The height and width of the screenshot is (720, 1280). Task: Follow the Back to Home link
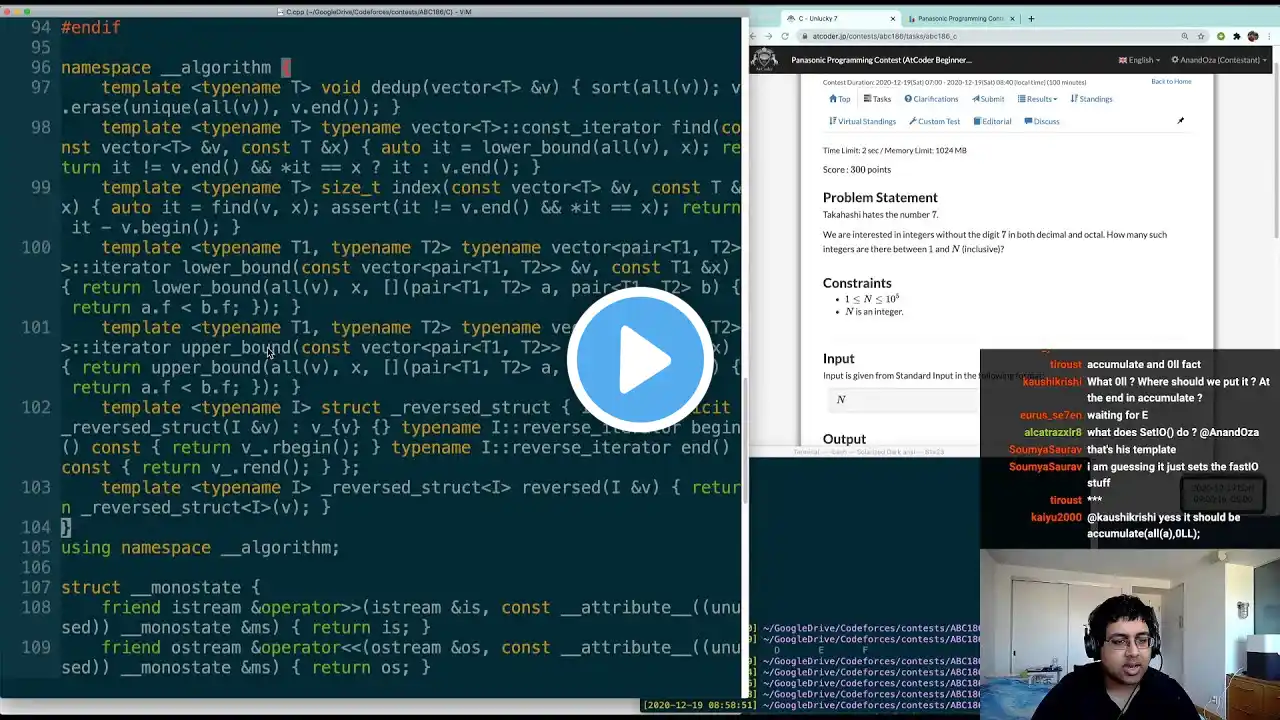[1171, 81]
